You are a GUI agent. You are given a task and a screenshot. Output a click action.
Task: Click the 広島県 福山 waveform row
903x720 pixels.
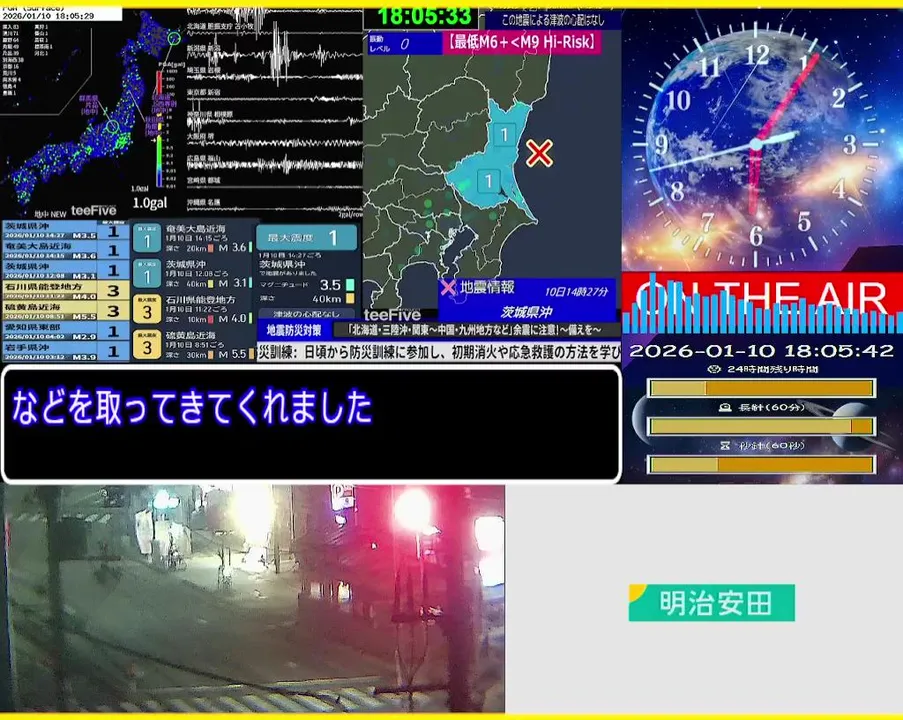pyautogui.click(x=274, y=164)
